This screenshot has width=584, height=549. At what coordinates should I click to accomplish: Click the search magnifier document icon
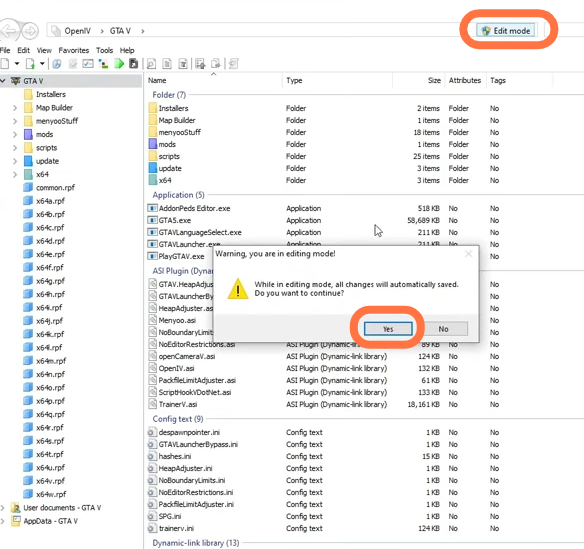coord(151,64)
